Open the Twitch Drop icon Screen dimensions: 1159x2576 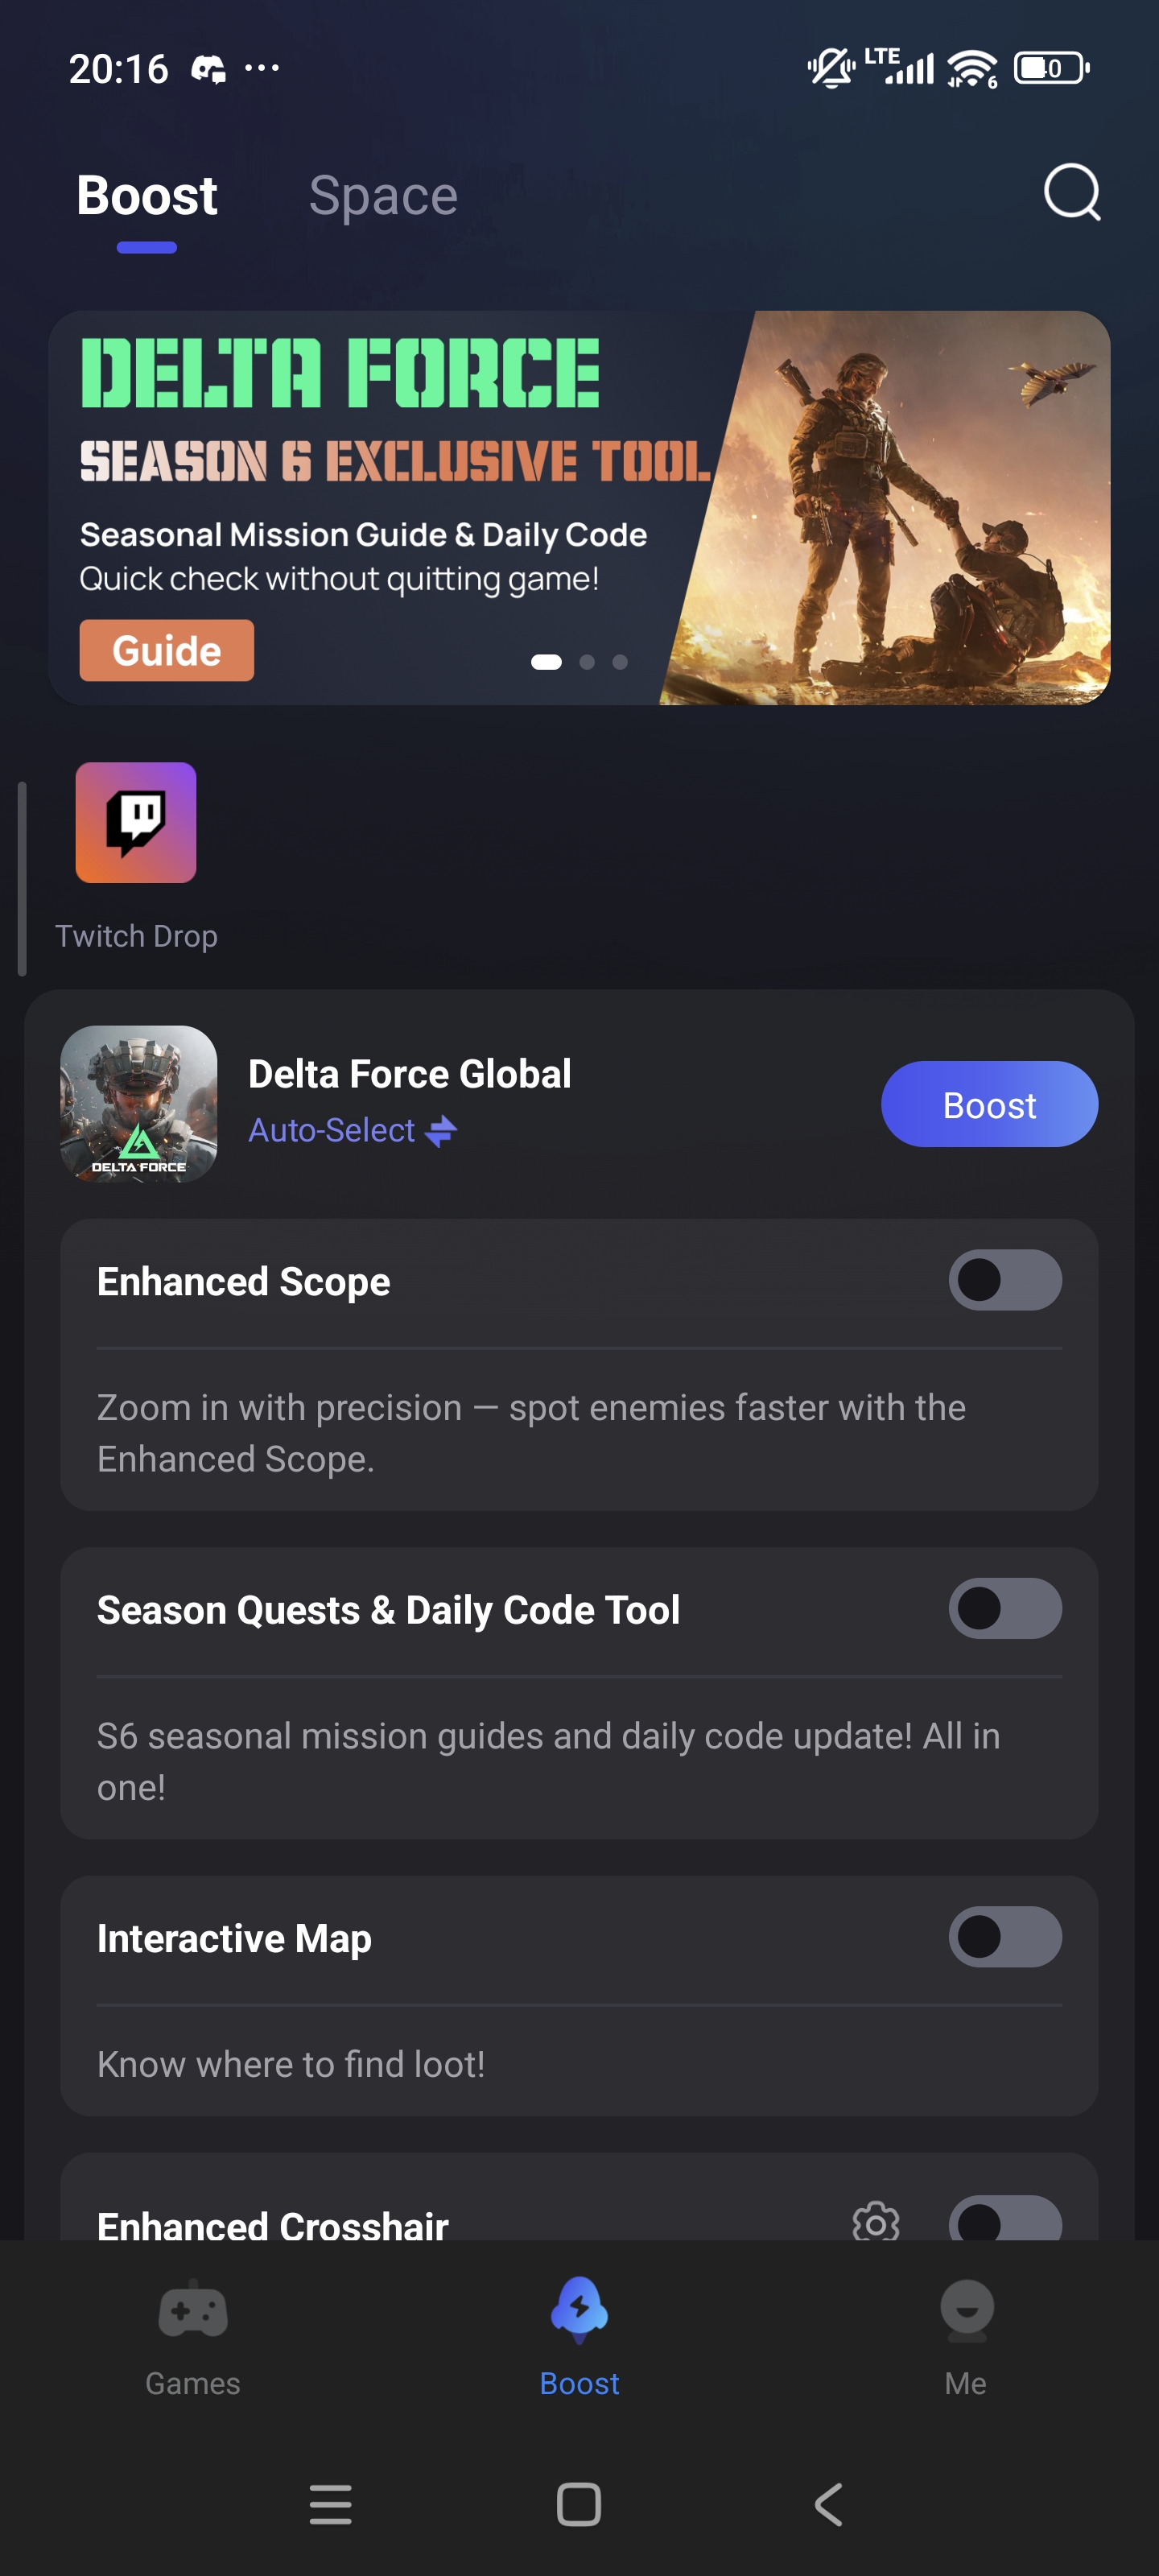tap(136, 823)
